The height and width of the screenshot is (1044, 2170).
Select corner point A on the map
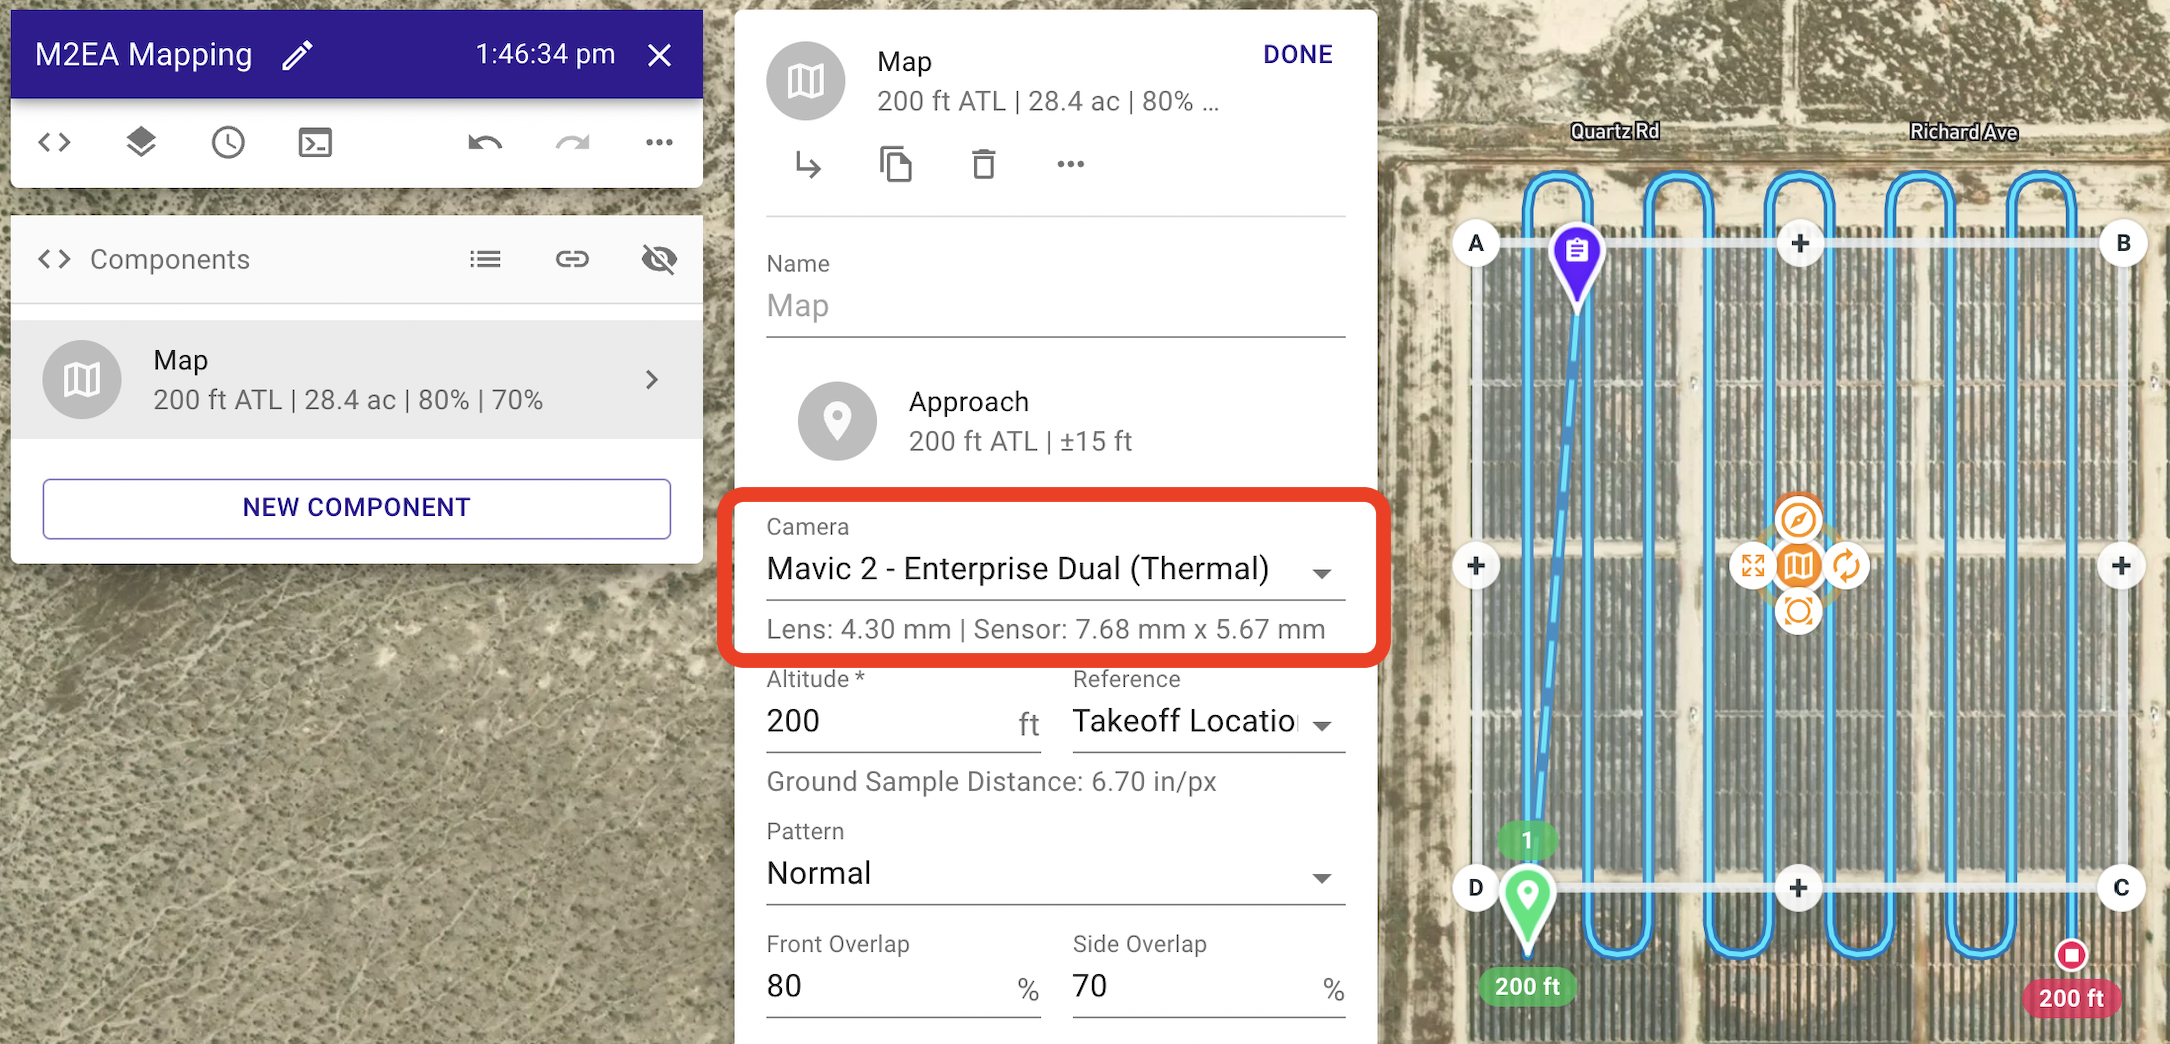(1476, 243)
